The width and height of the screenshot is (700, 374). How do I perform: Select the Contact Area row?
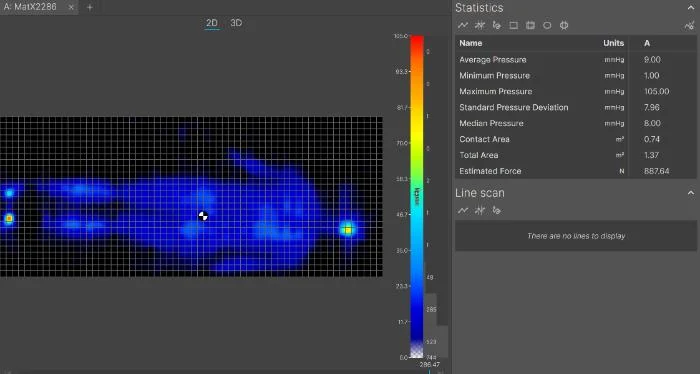click(575, 139)
